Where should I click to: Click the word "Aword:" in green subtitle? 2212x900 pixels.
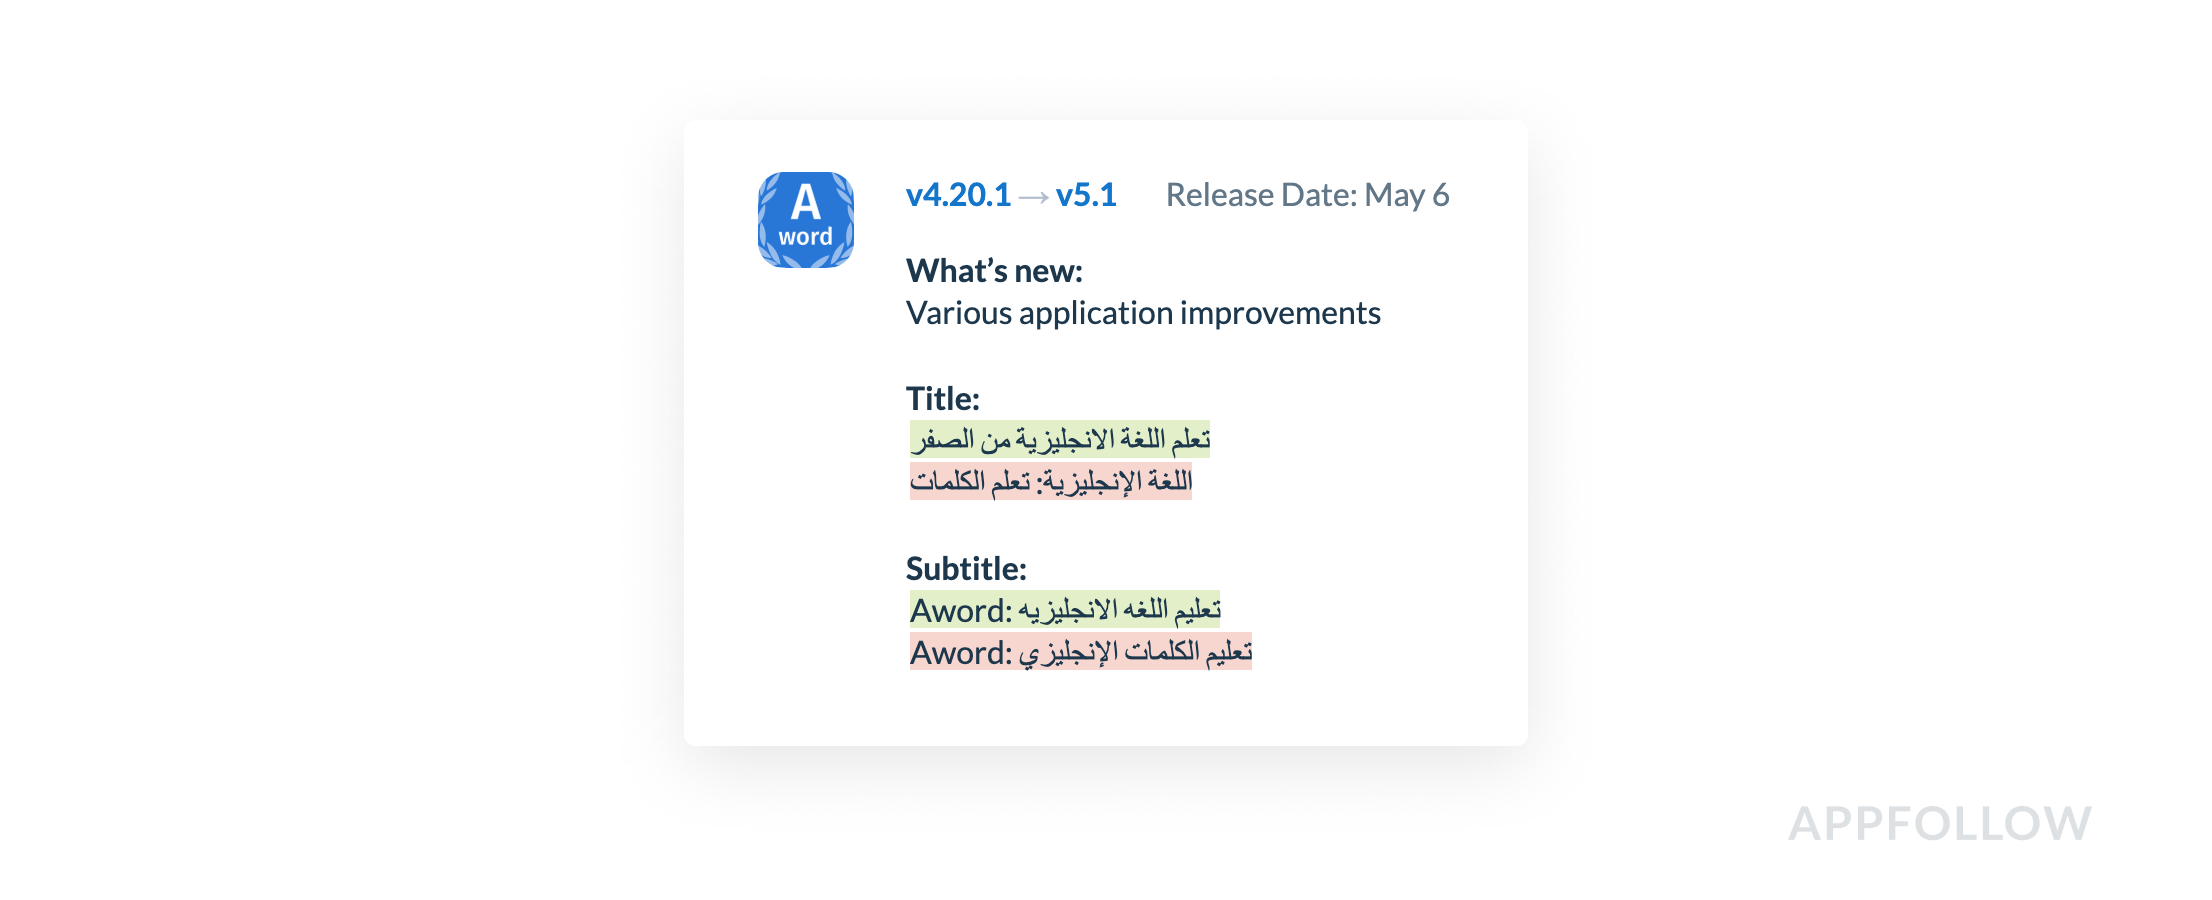[x=960, y=611]
